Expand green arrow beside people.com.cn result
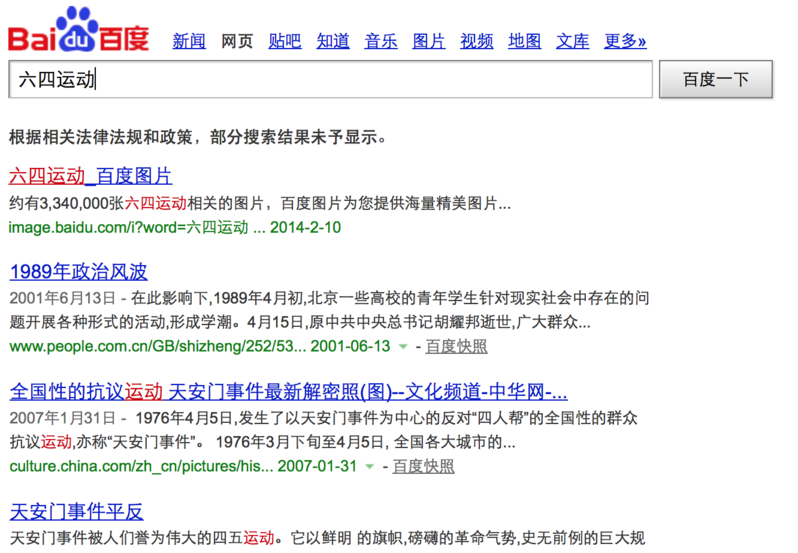The width and height of the screenshot is (798, 553). 403,347
